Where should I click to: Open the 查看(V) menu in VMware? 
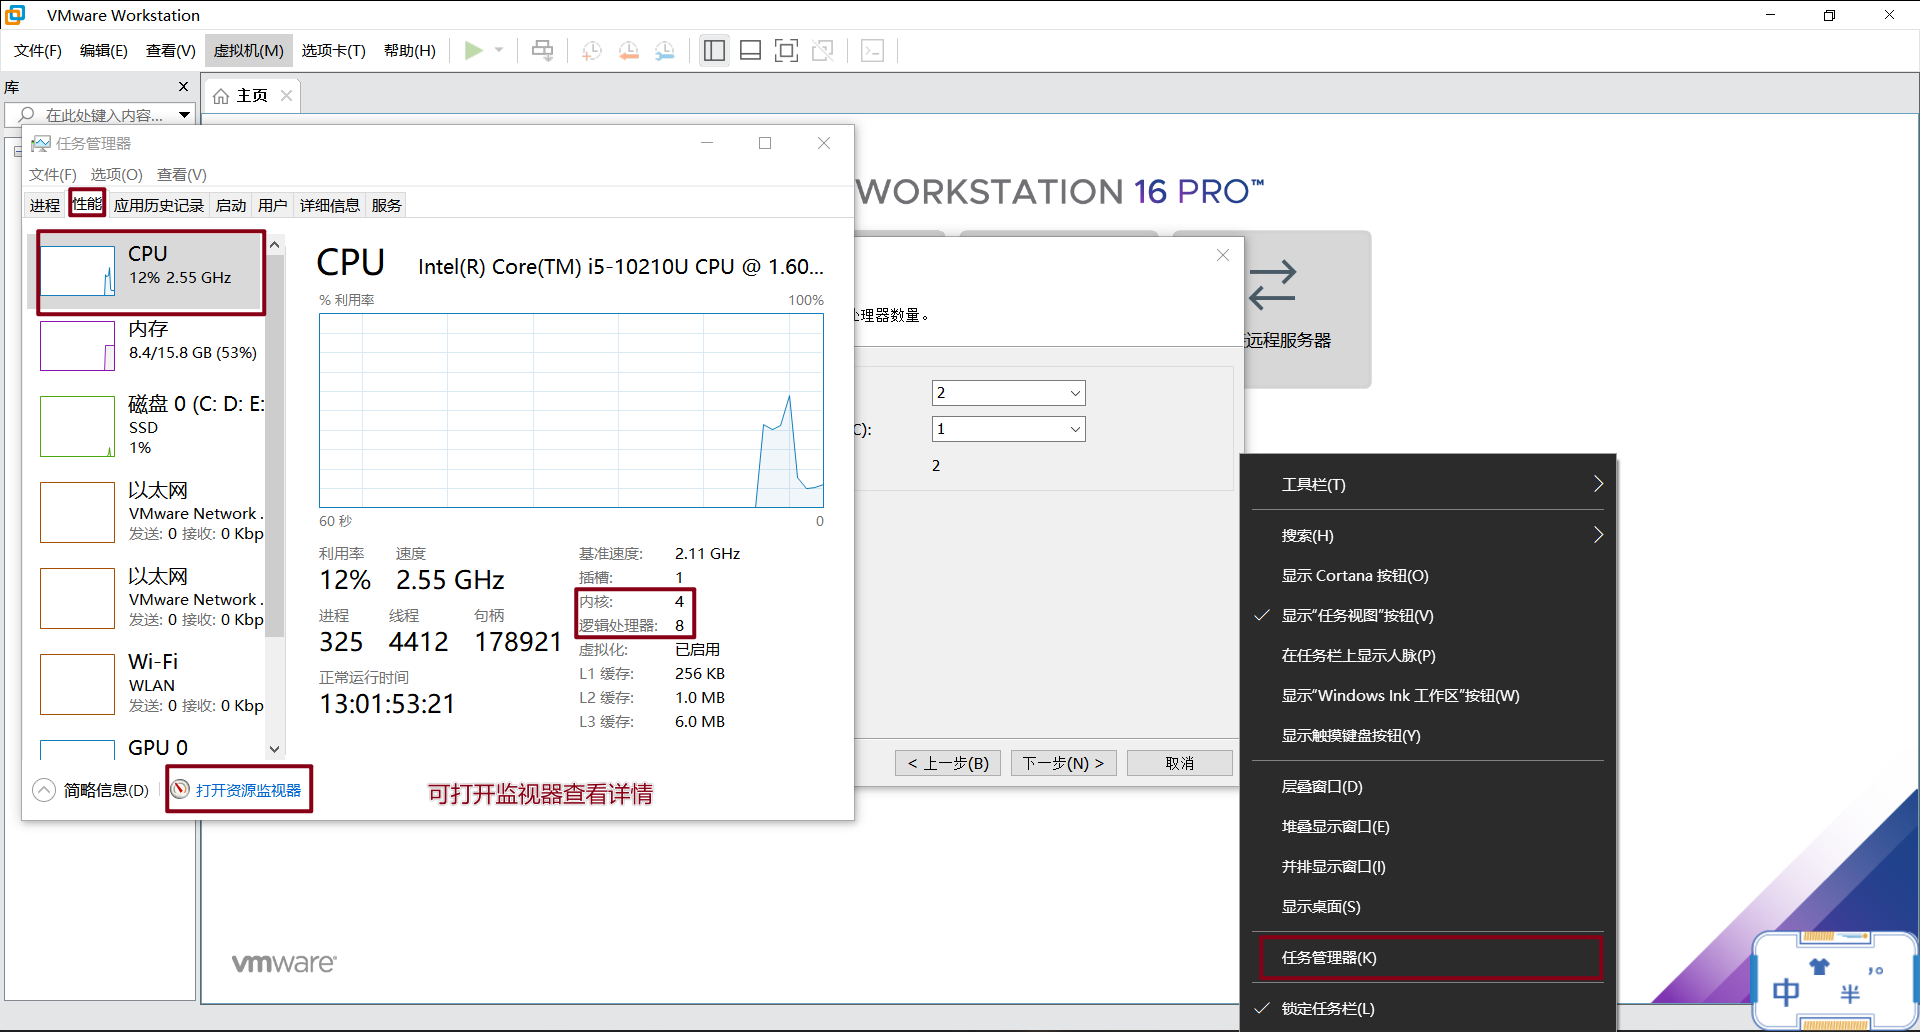[170, 50]
